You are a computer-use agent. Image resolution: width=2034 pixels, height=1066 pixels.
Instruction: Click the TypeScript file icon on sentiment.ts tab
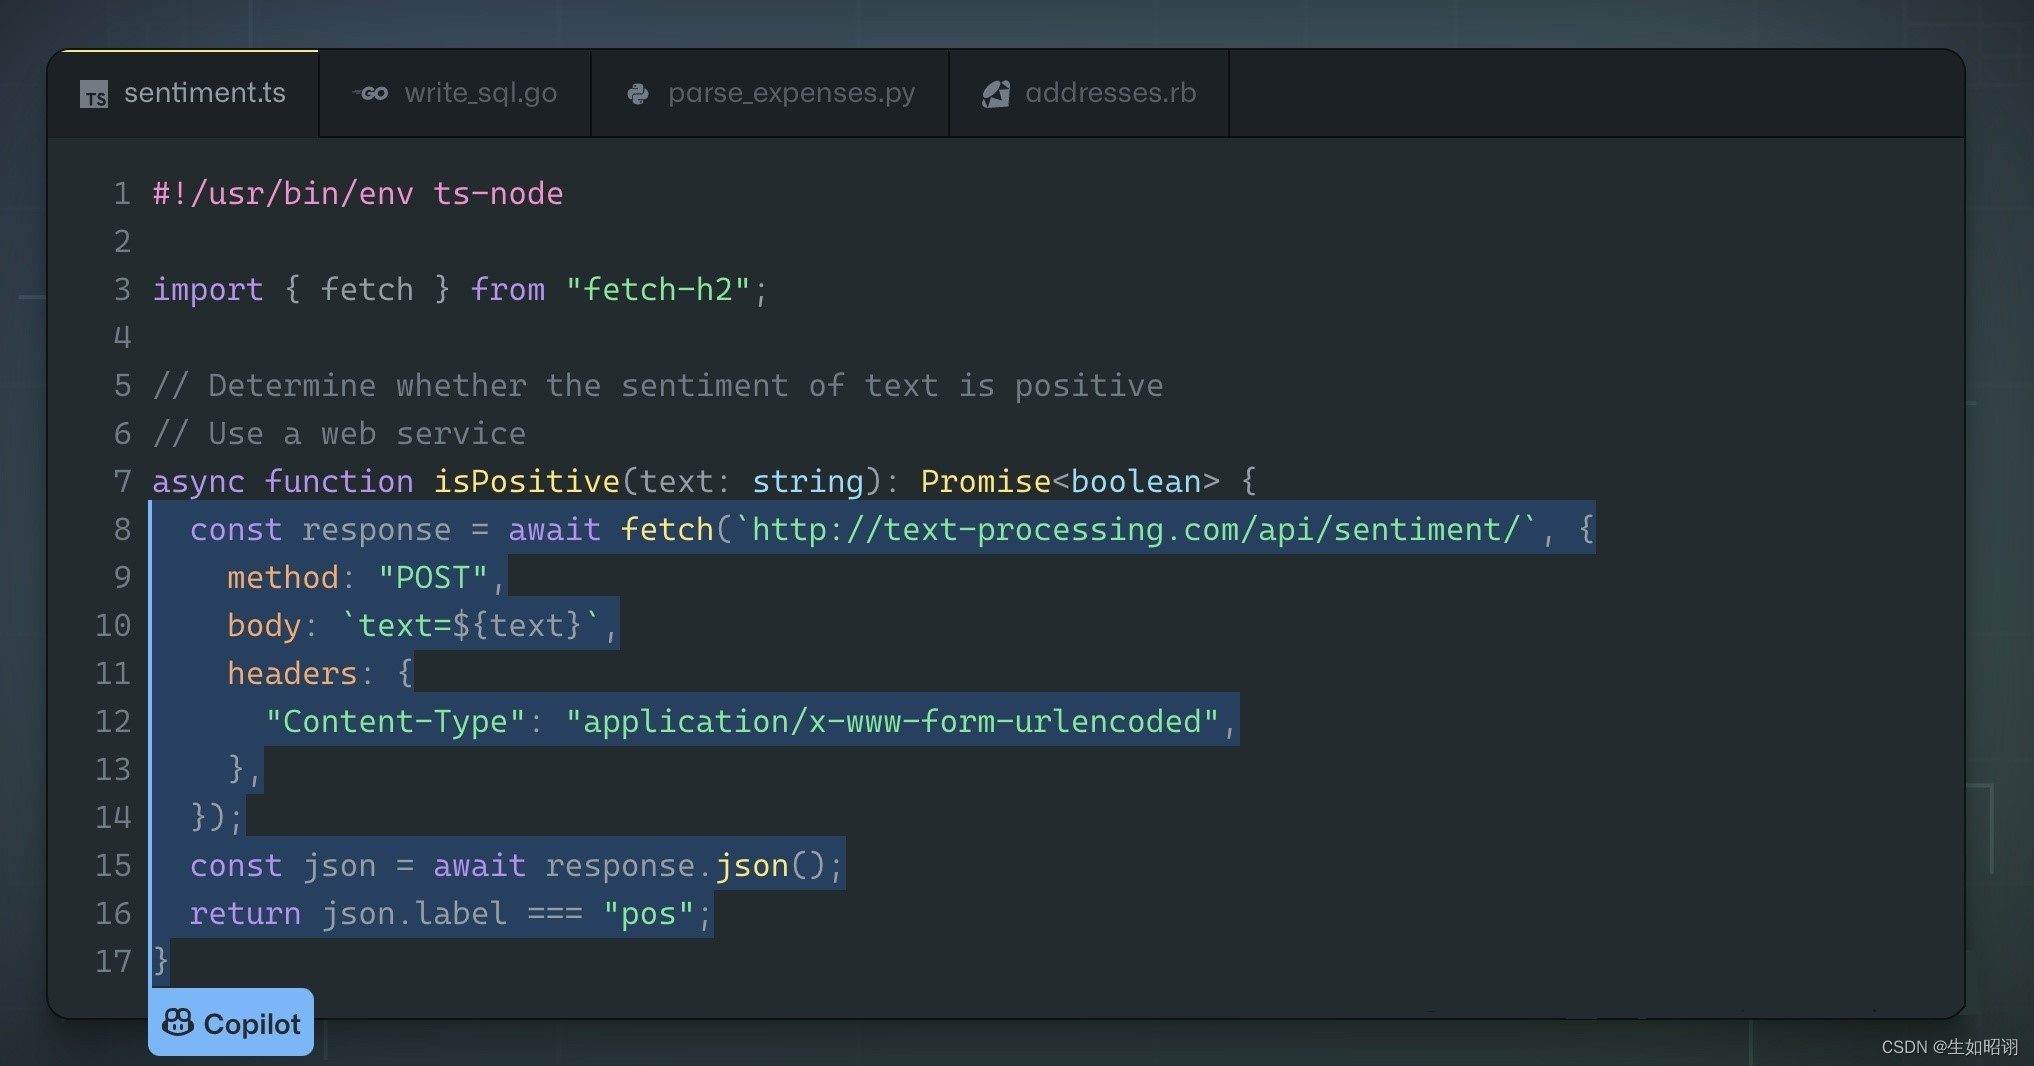[x=94, y=95]
